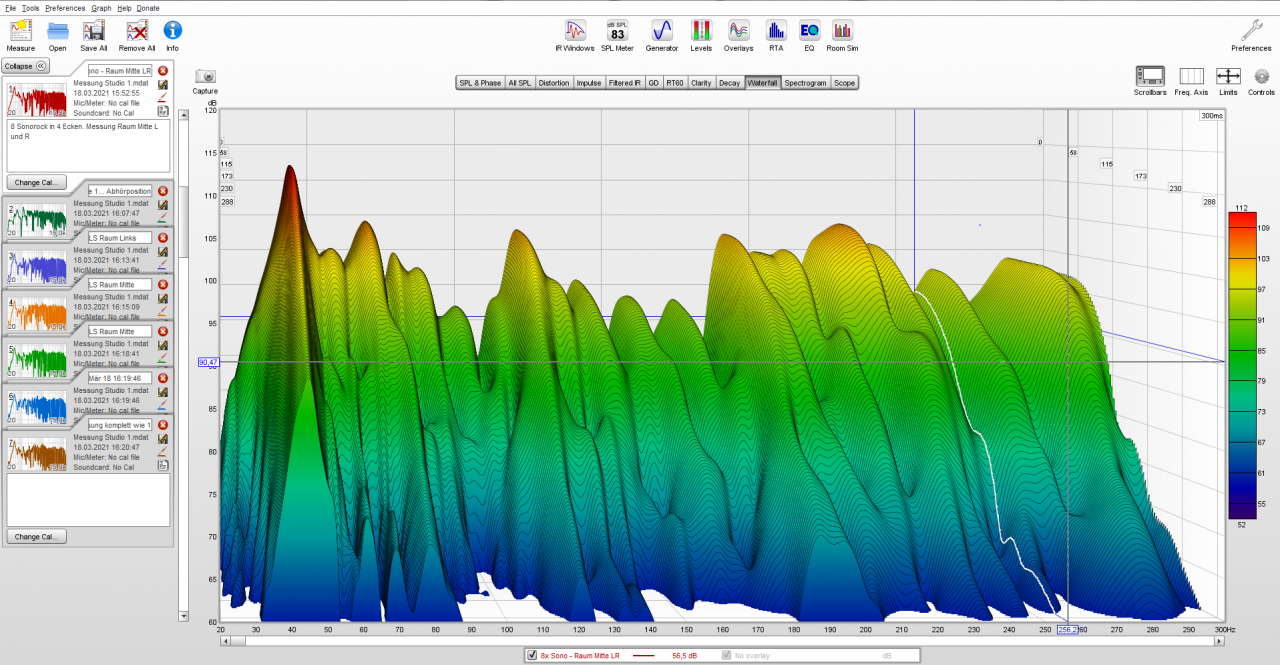Click the 300ms time span label

[x=1212, y=116]
